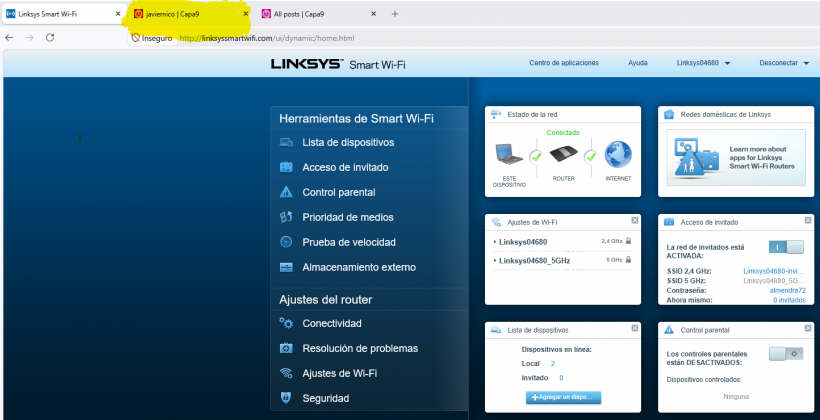Image resolution: width=820 pixels, height=420 pixels.
Task: Click the almendra72 password link
Action: point(787,290)
